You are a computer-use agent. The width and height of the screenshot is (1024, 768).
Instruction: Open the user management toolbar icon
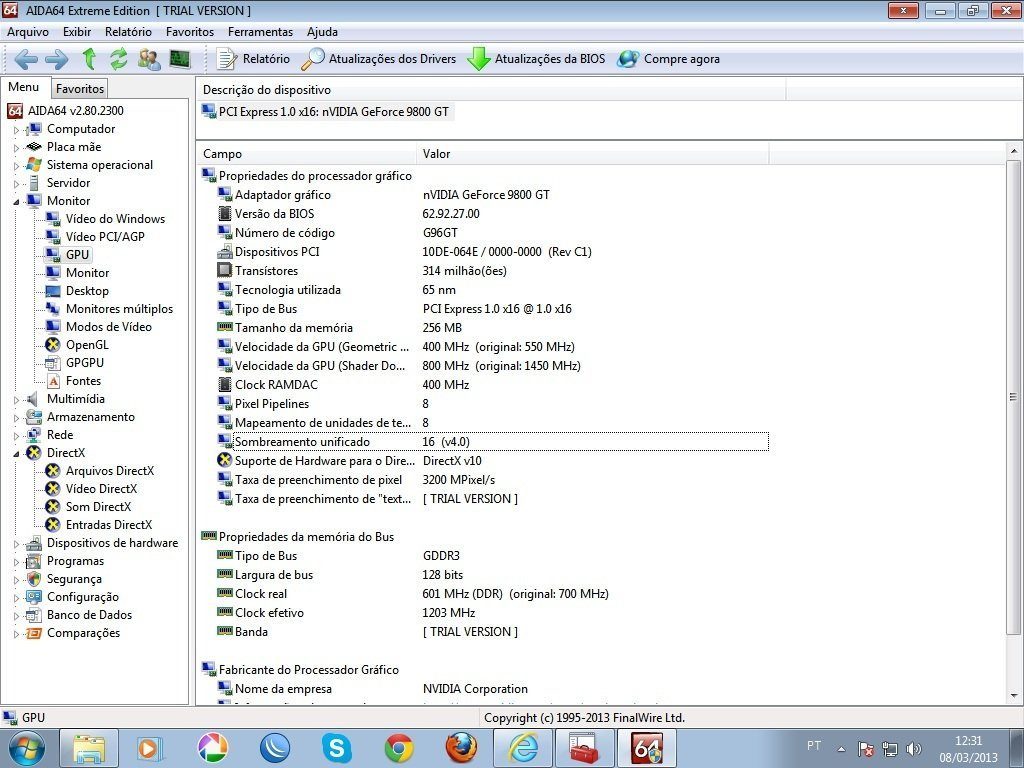[x=150, y=59]
